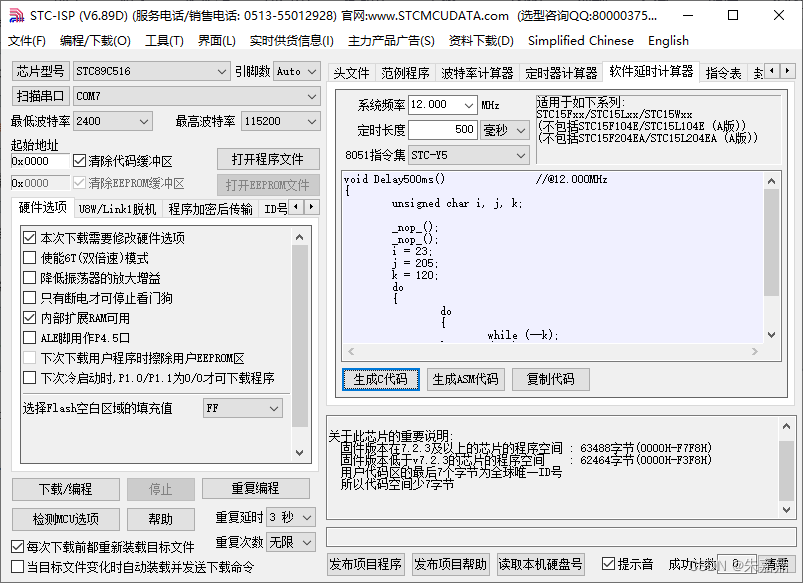Screen dimensions: 803x583
Task: Click code box scroll down arrow
Action: coord(771,335)
